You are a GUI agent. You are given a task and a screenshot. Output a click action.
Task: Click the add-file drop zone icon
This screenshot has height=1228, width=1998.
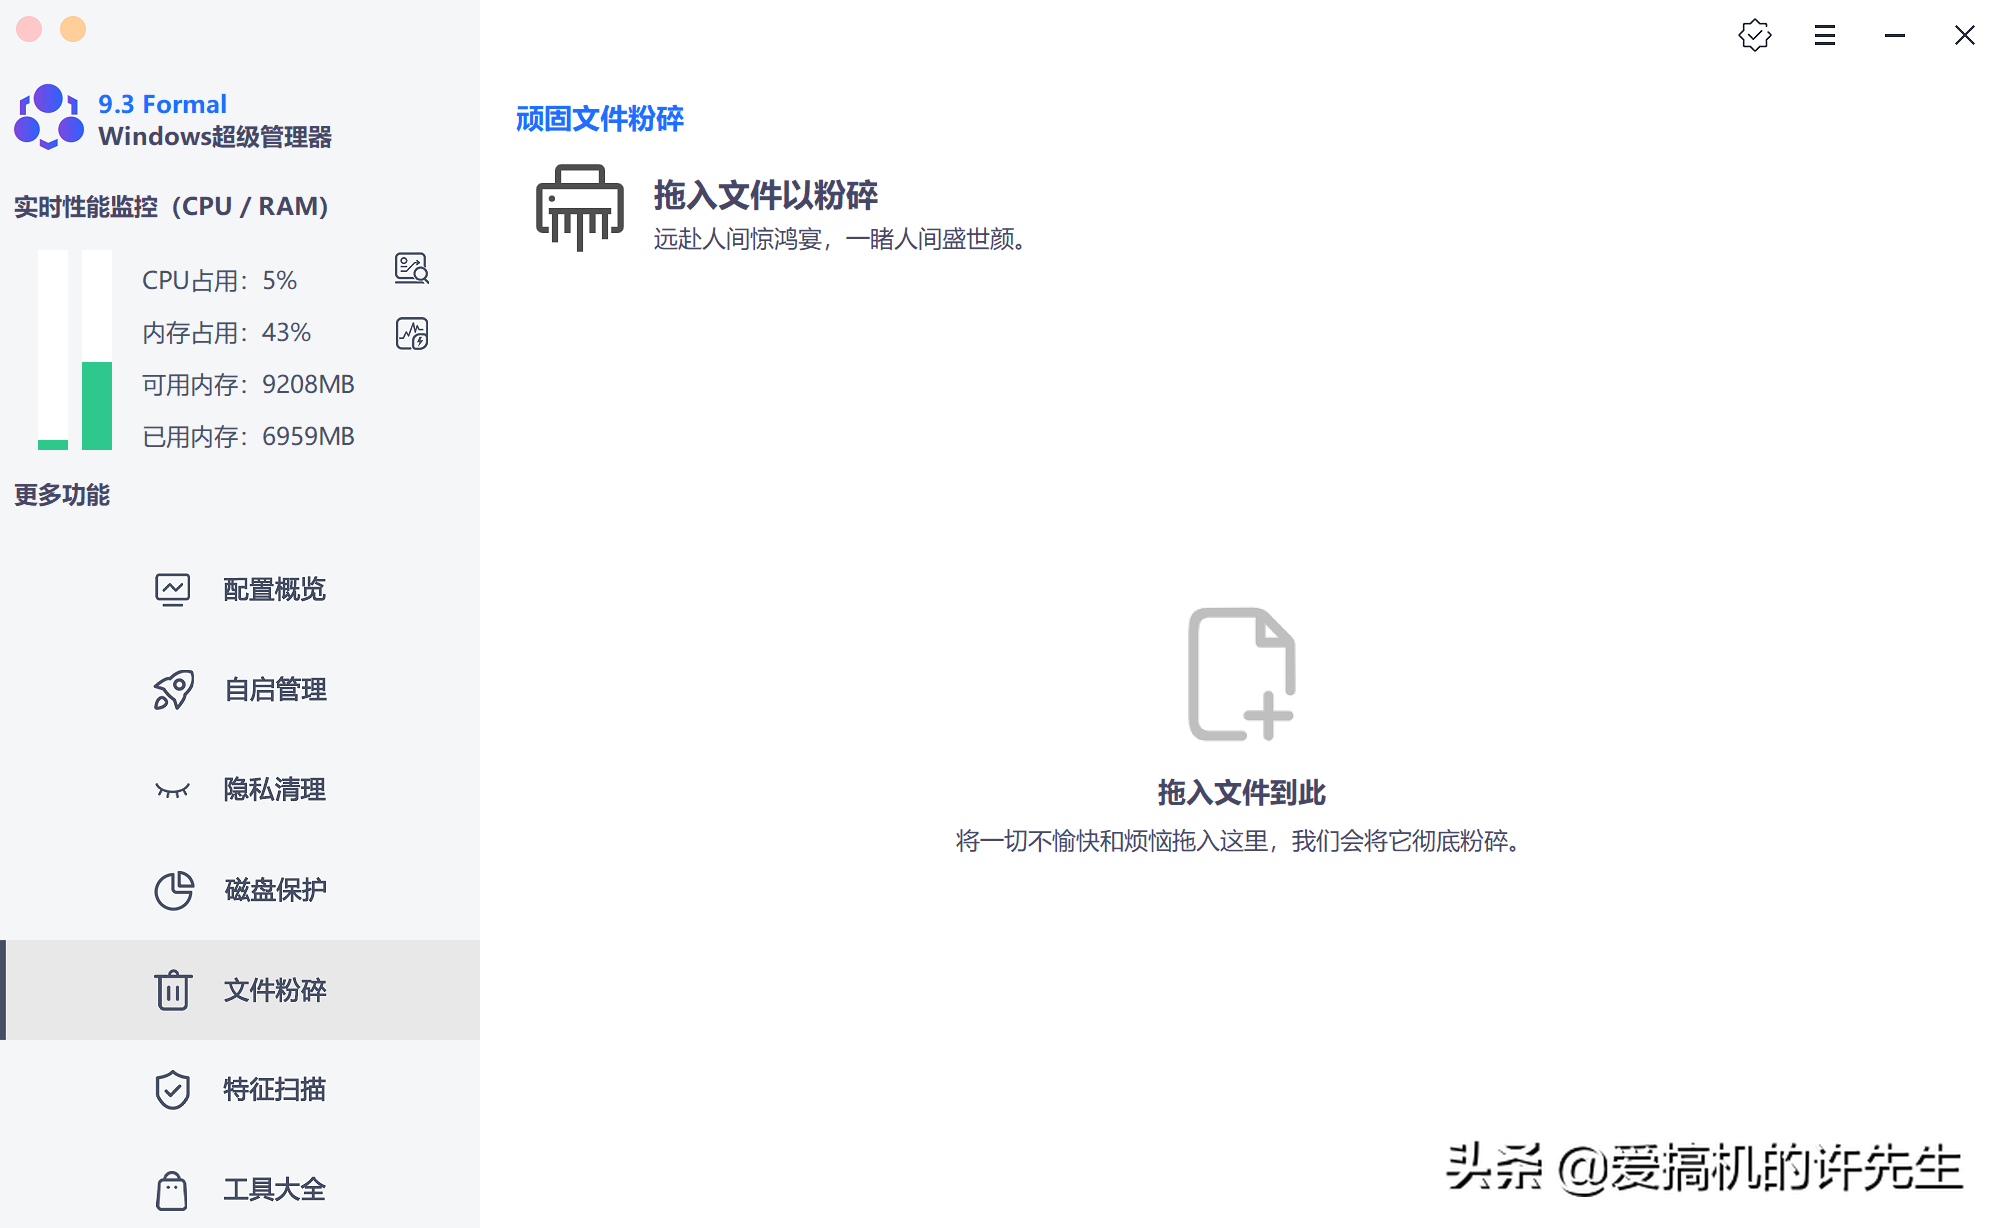1241,674
